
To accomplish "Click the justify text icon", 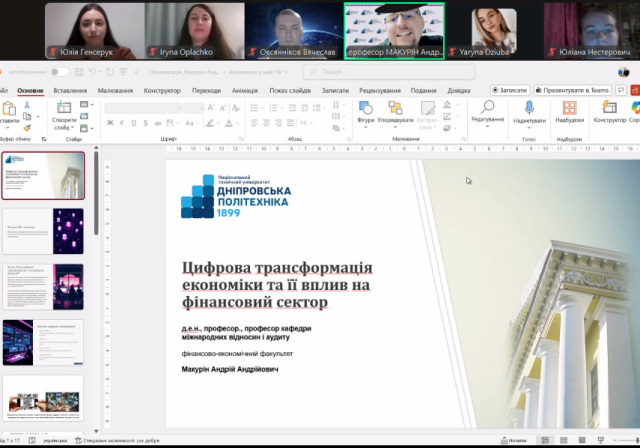I will (290, 122).
